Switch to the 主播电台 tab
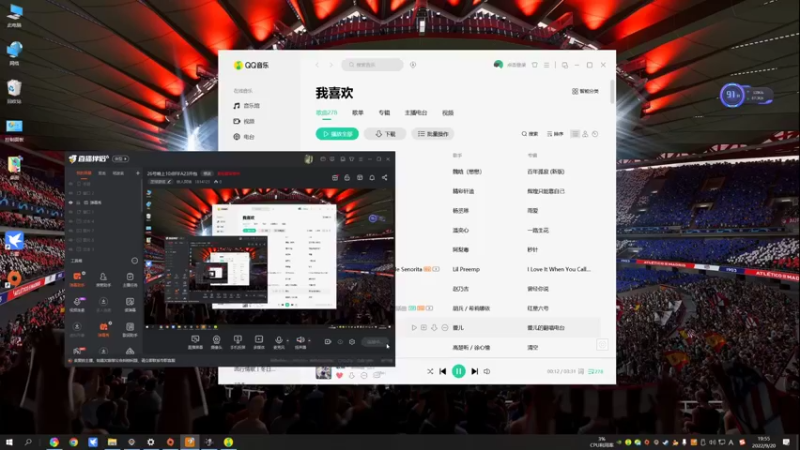 pos(416,113)
